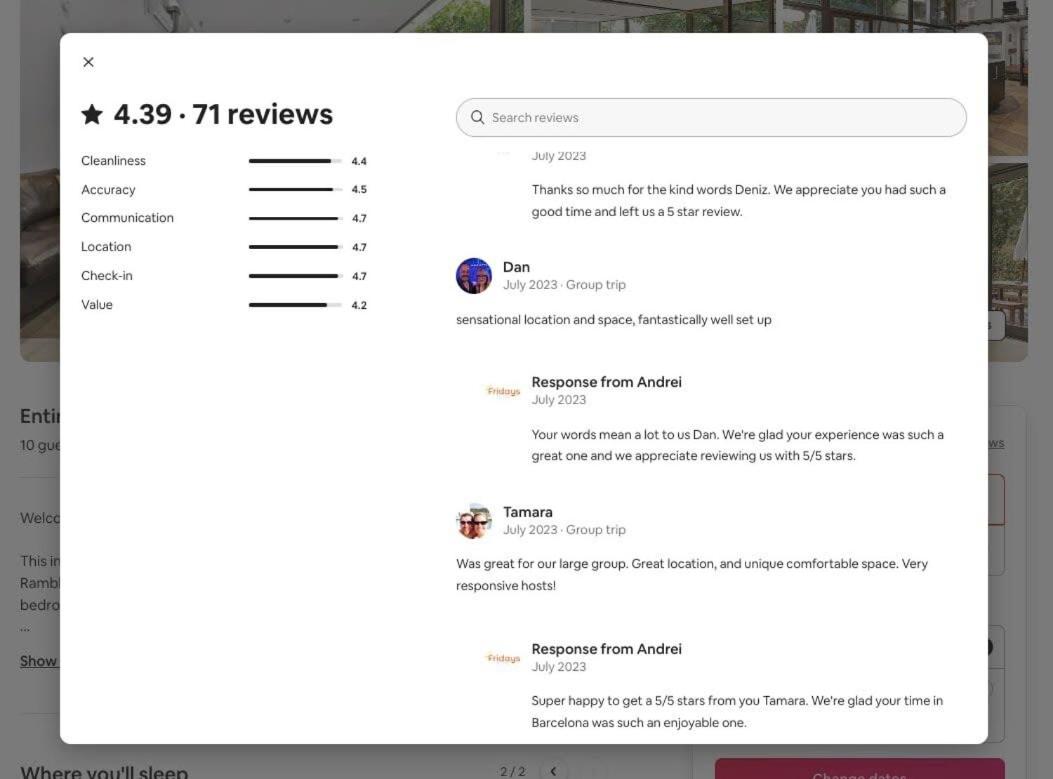The height and width of the screenshot is (779, 1053).
Task: Click the Change dates button
Action: coord(860,770)
